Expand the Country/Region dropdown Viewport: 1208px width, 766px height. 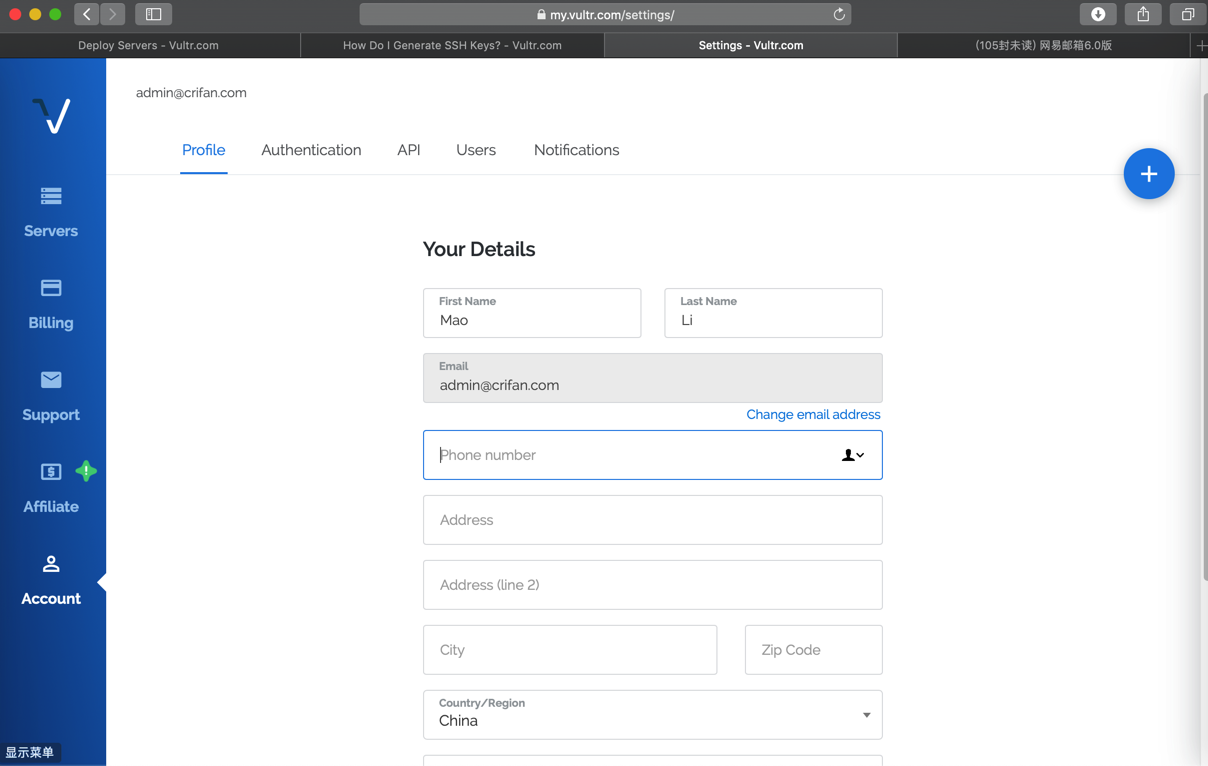tap(866, 715)
